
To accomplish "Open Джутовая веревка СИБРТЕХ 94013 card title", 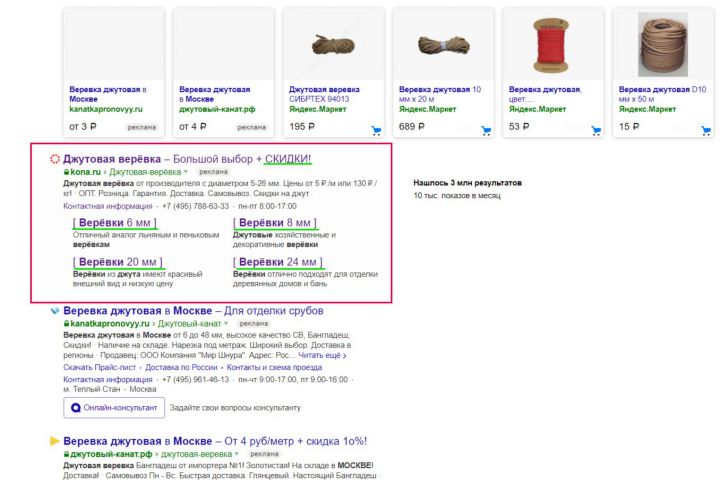I will click(324, 94).
